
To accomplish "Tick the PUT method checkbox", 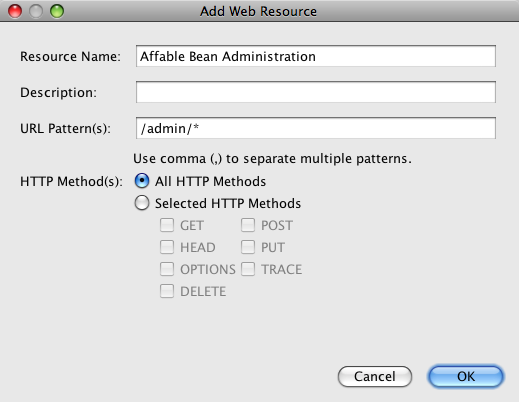I will 248,247.
